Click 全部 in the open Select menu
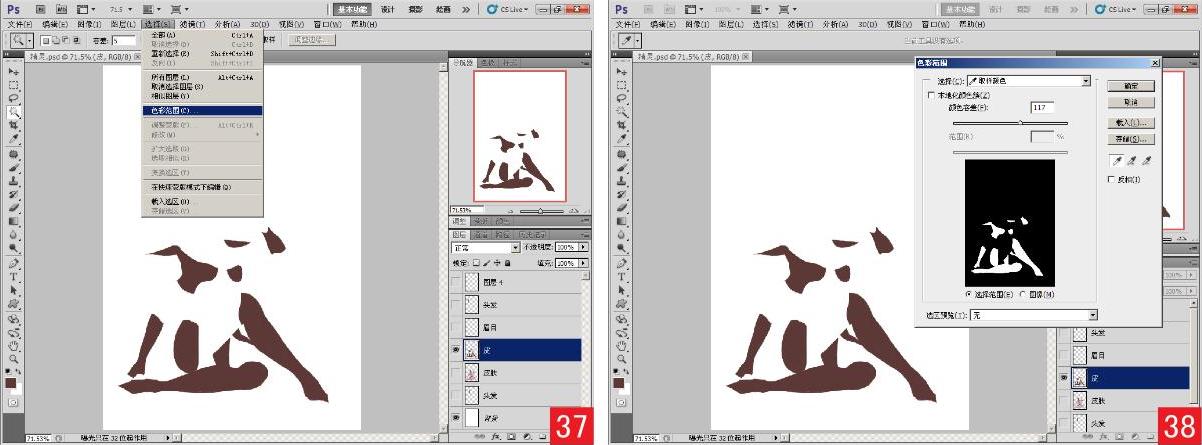 tap(202, 35)
